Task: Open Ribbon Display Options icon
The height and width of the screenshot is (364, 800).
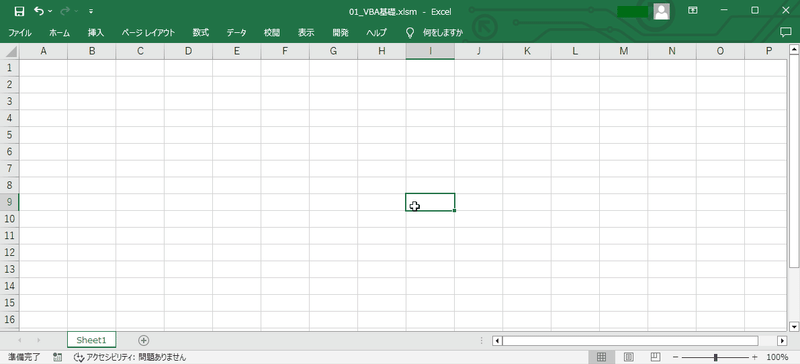Action: [x=692, y=10]
